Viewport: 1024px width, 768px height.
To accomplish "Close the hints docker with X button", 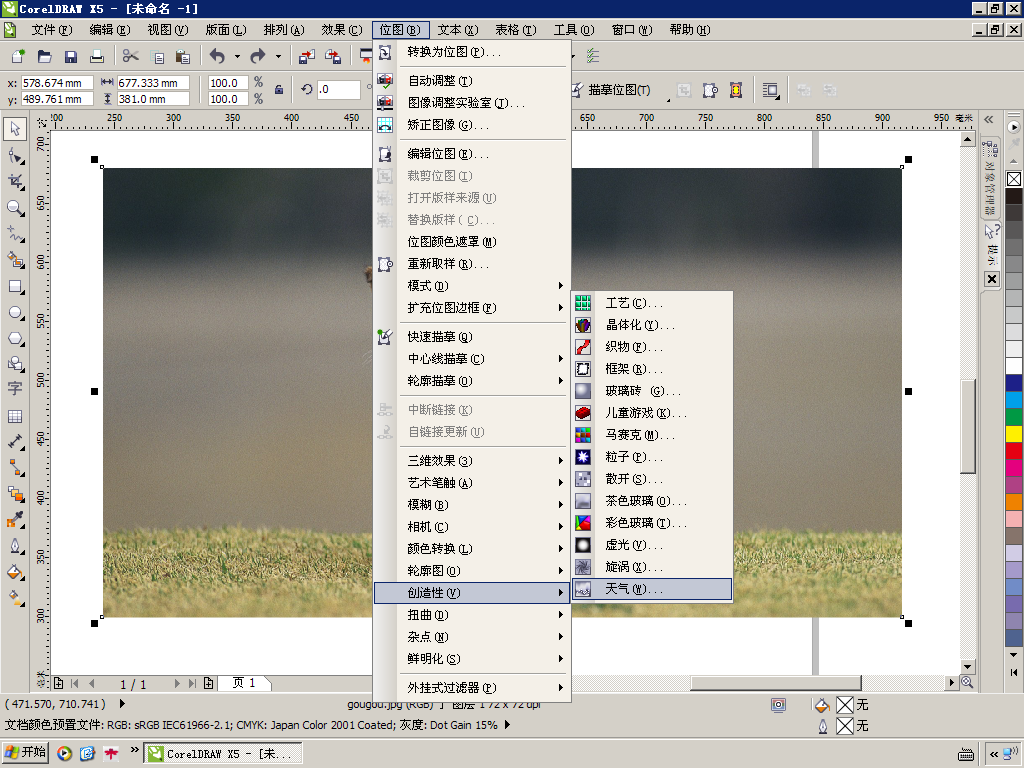I will 992,279.
